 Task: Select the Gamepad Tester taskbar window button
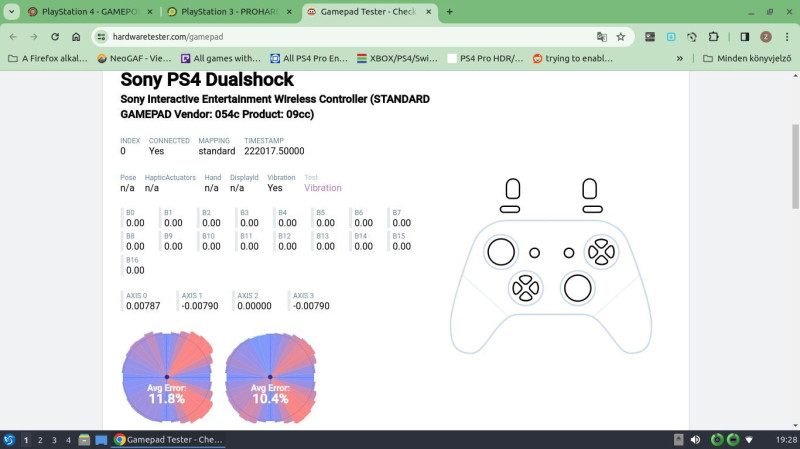pos(168,439)
